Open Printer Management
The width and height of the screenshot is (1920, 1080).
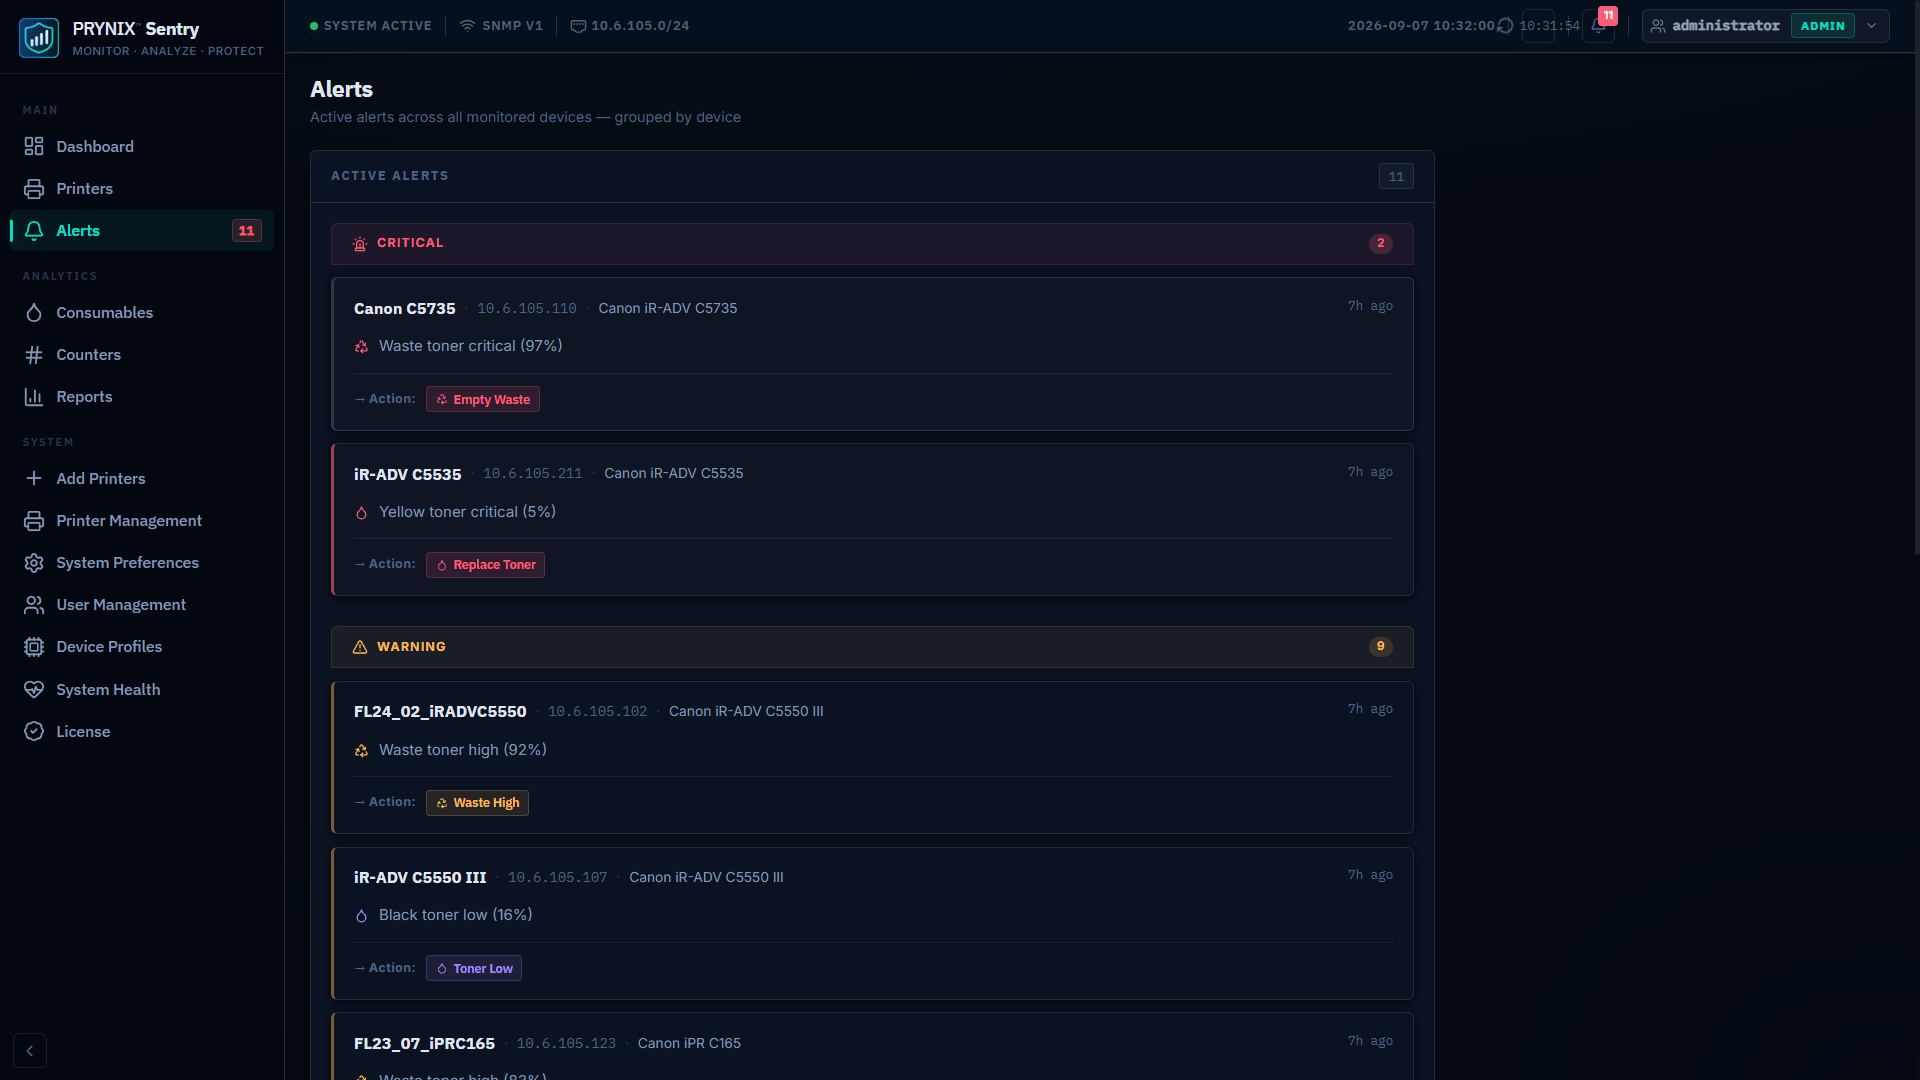[x=142, y=520]
